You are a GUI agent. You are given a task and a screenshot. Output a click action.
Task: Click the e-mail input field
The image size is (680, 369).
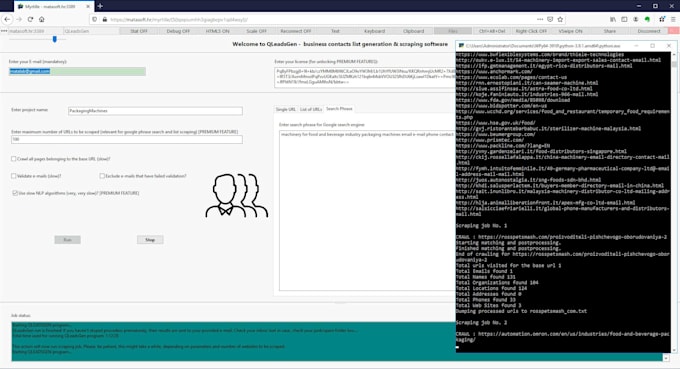77,72
